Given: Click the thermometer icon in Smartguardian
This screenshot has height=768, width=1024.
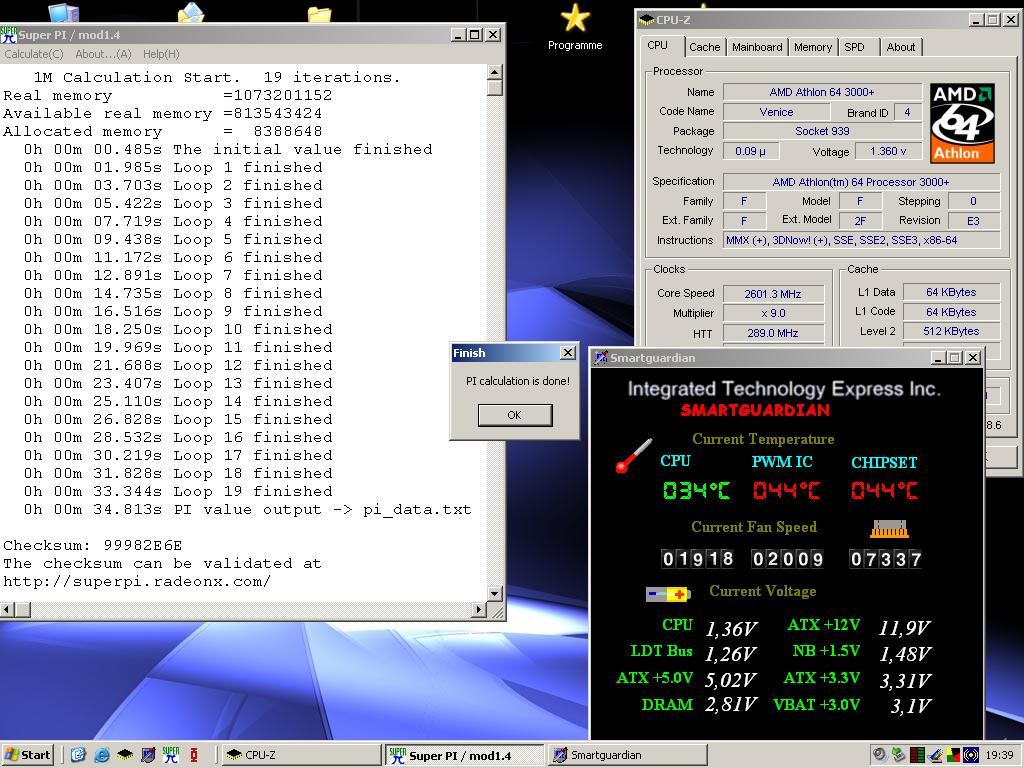Looking at the screenshot, I should (x=633, y=455).
